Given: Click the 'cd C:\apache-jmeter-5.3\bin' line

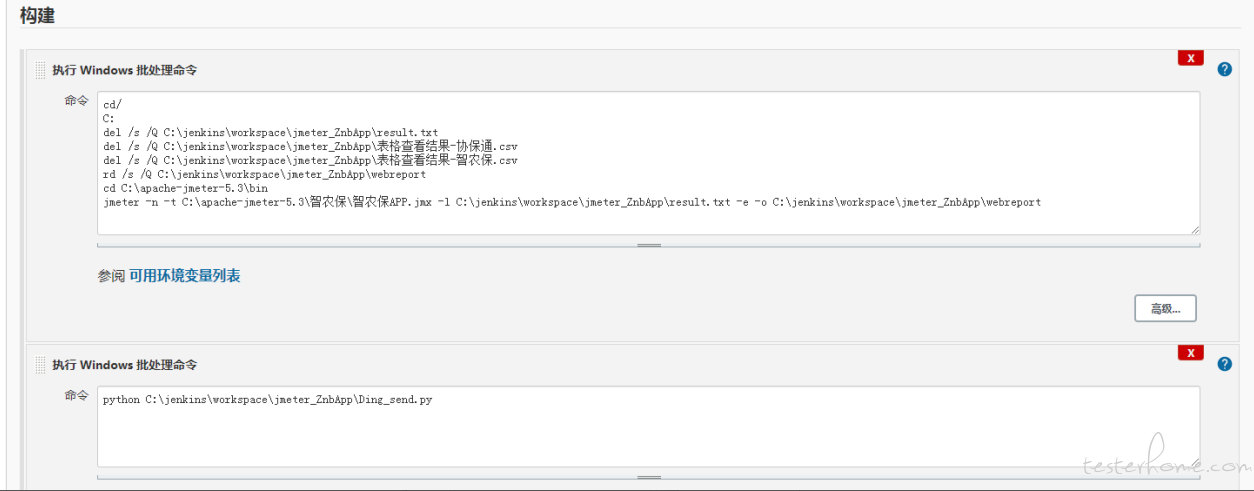Looking at the screenshot, I should pyautogui.click(x=185, y=188).
